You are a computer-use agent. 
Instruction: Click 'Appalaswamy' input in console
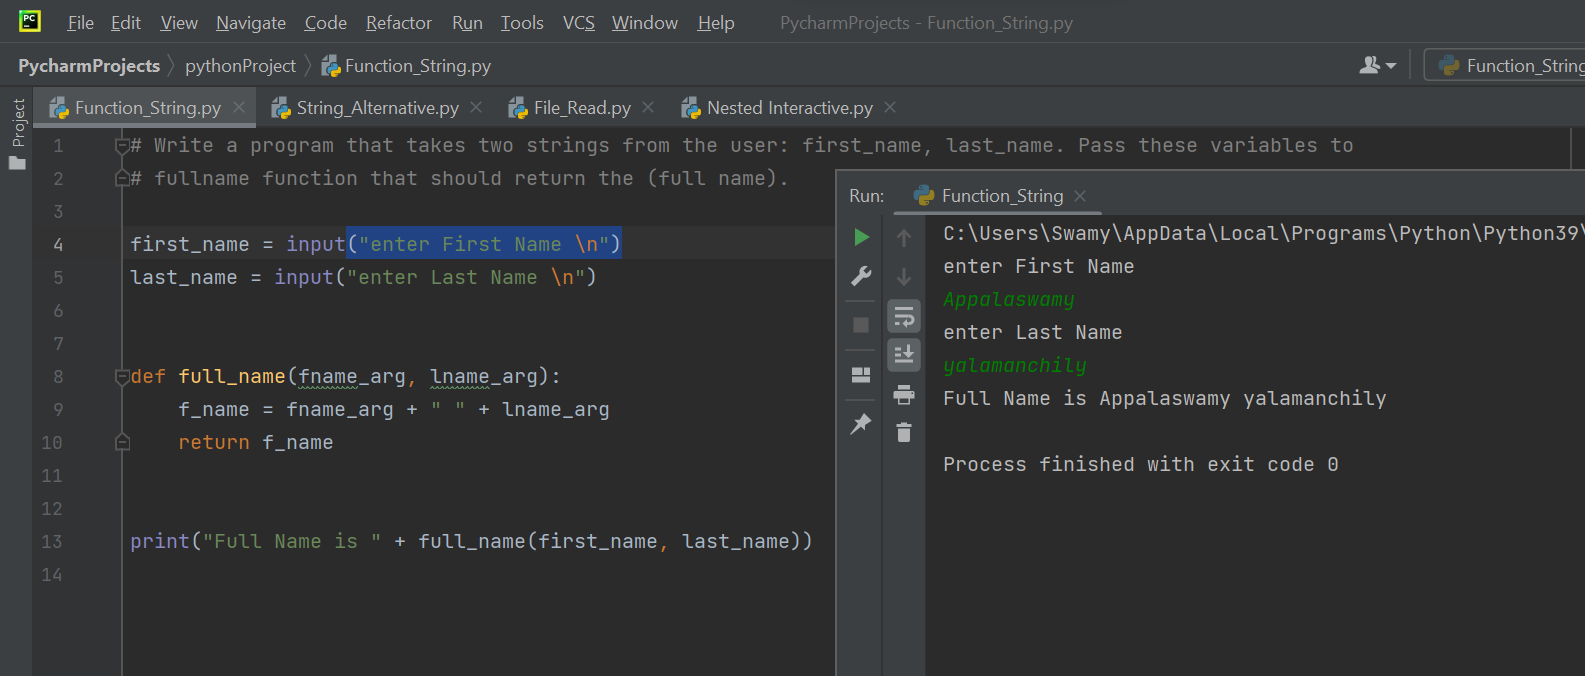point(1009,300)
